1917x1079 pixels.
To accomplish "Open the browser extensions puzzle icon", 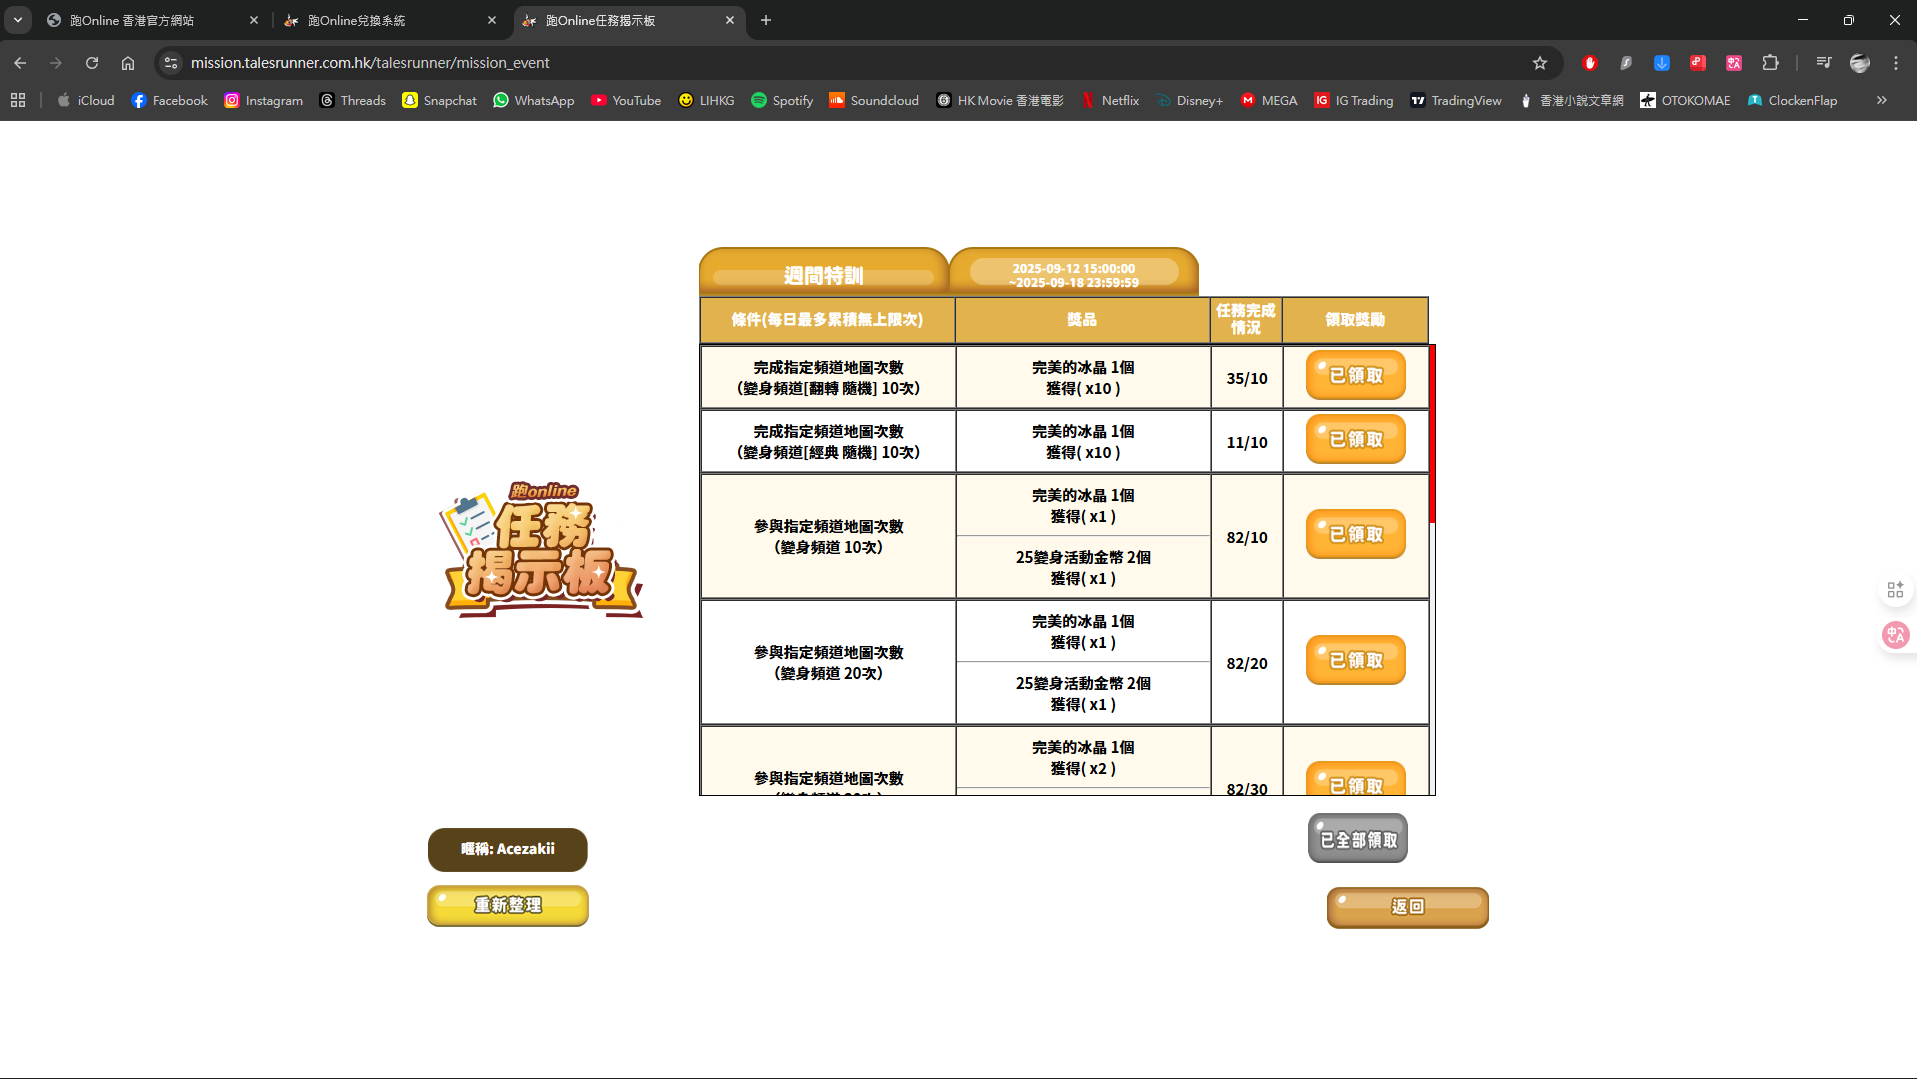I will pyautogui.click(x=1770, y=63).
